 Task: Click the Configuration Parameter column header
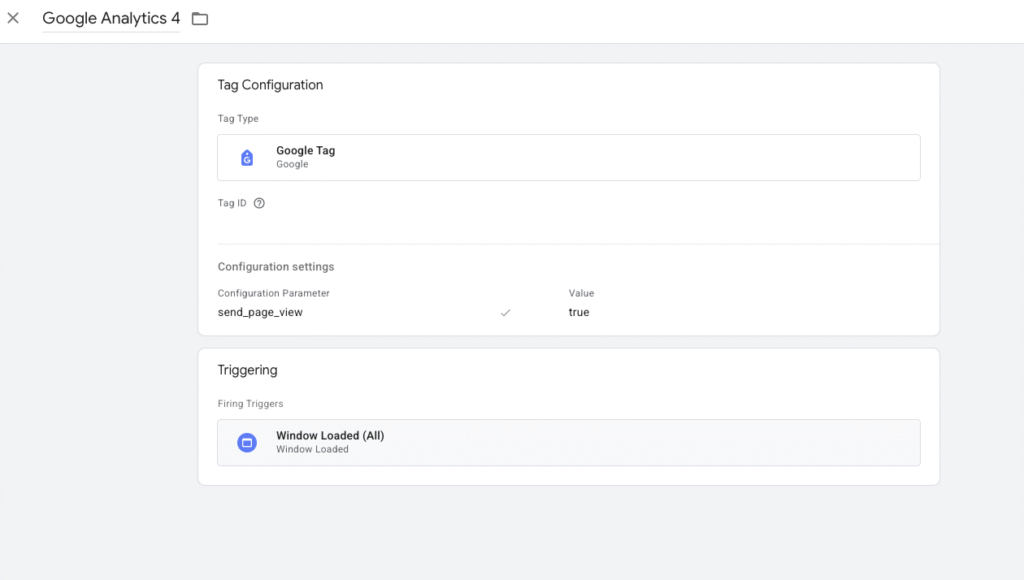[x=273, y=293]
